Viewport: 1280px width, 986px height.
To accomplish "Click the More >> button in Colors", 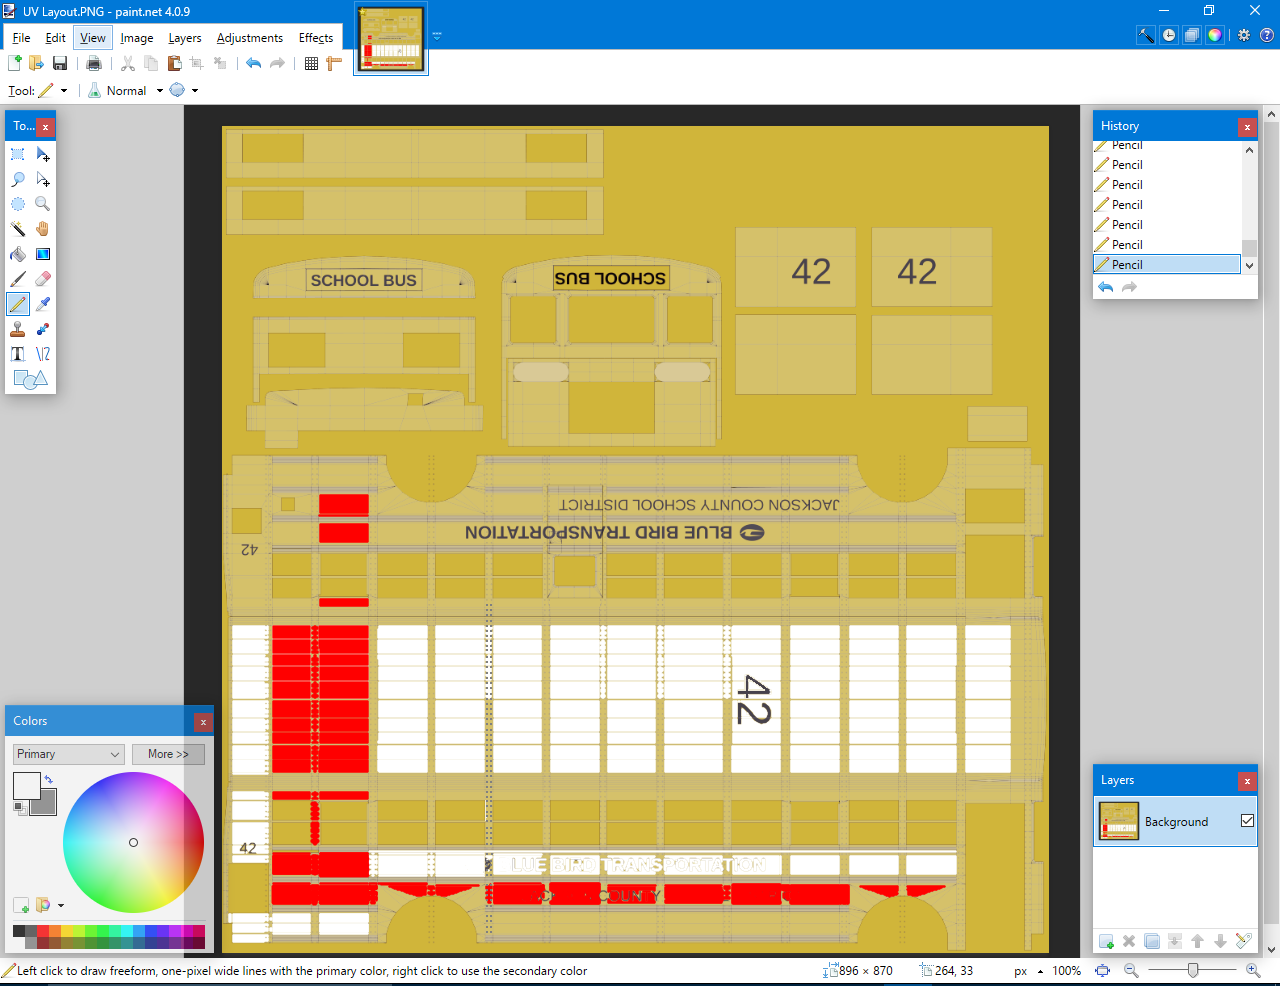I will (x=168, y=754).
